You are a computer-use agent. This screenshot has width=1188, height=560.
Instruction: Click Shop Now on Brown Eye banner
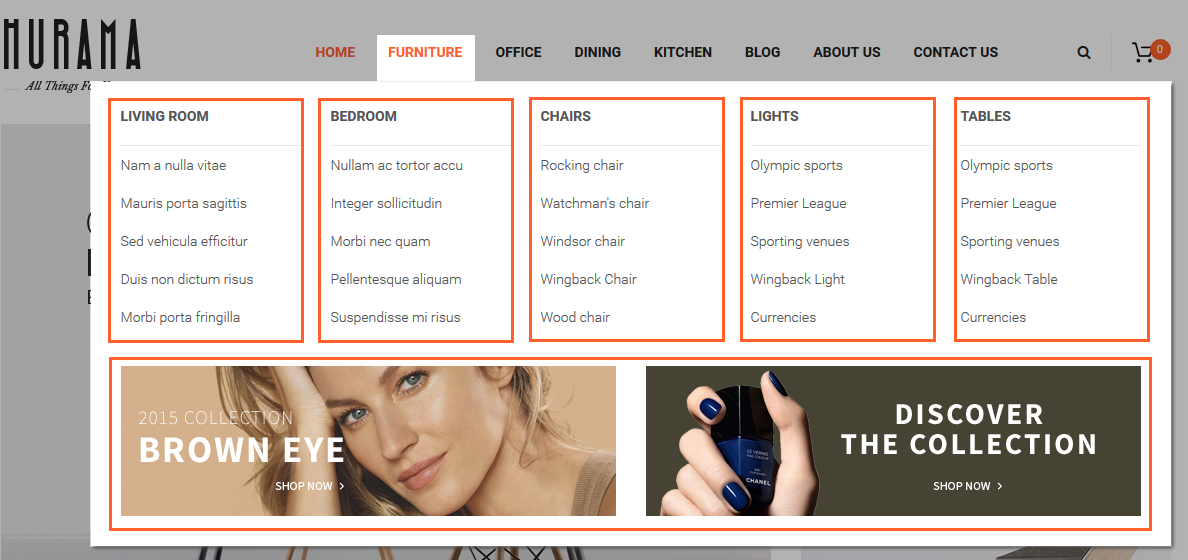(310, 486)
